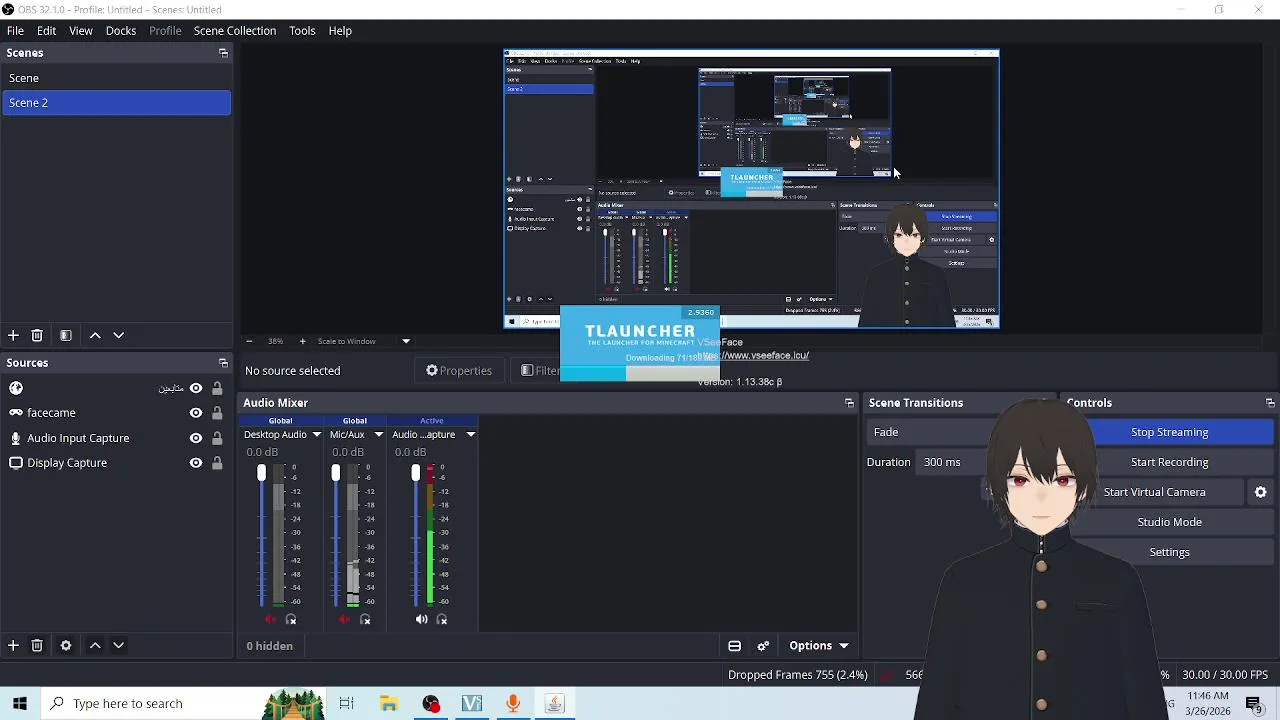Click the microphone icon of Audio Input Capture source

click(16, 438)
